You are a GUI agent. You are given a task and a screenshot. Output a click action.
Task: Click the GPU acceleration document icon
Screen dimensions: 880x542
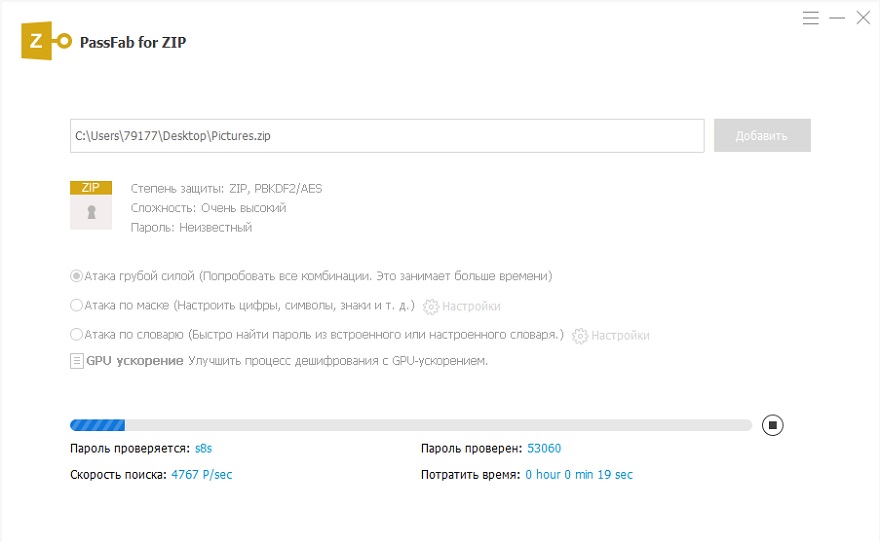pos(77,361)
